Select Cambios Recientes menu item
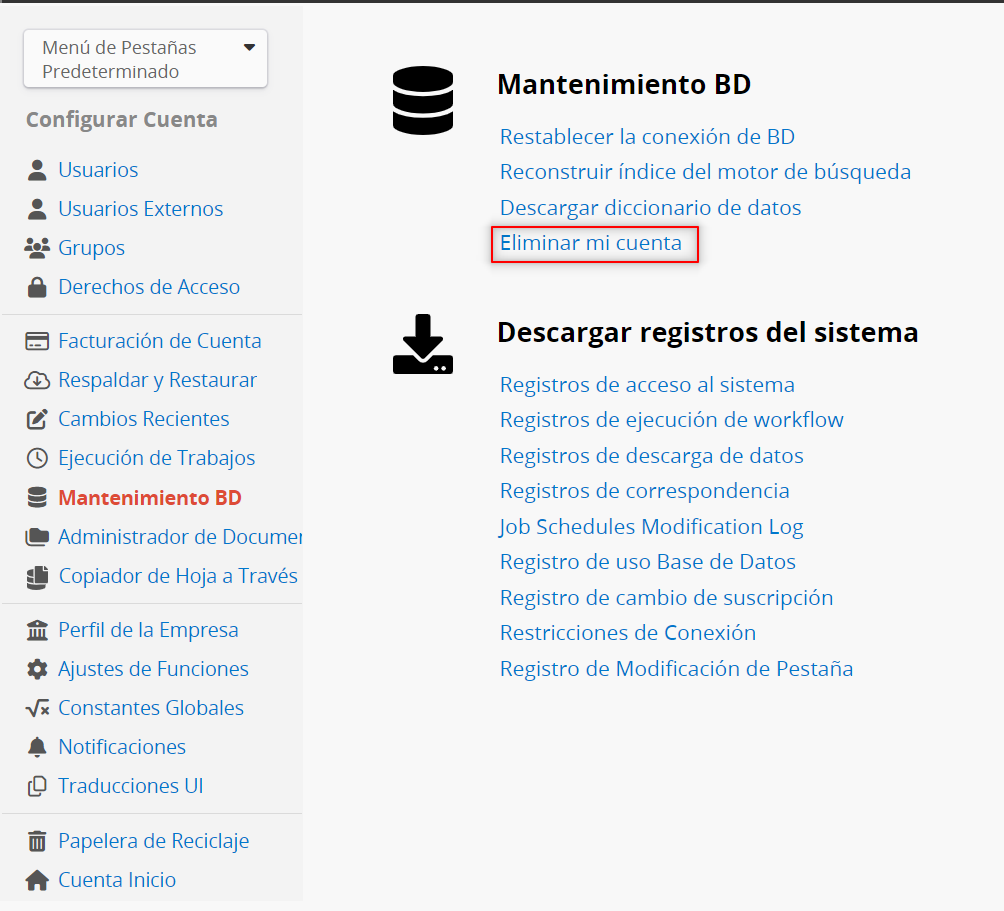This screenshot has width=1004, height=911. (x=143, y=419)
